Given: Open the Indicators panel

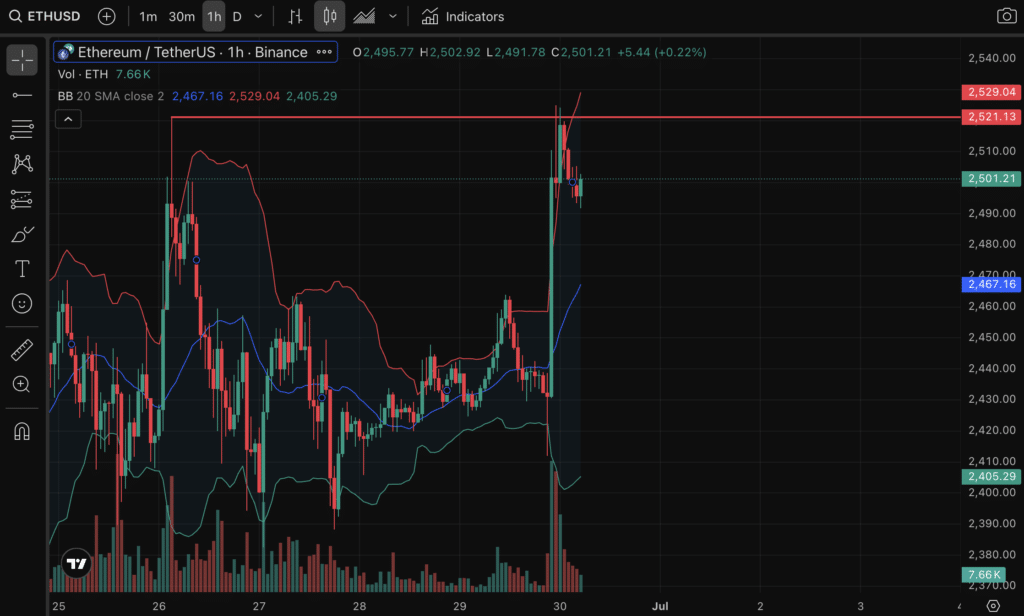Looking at the screenshot, I should pos(462,16).
